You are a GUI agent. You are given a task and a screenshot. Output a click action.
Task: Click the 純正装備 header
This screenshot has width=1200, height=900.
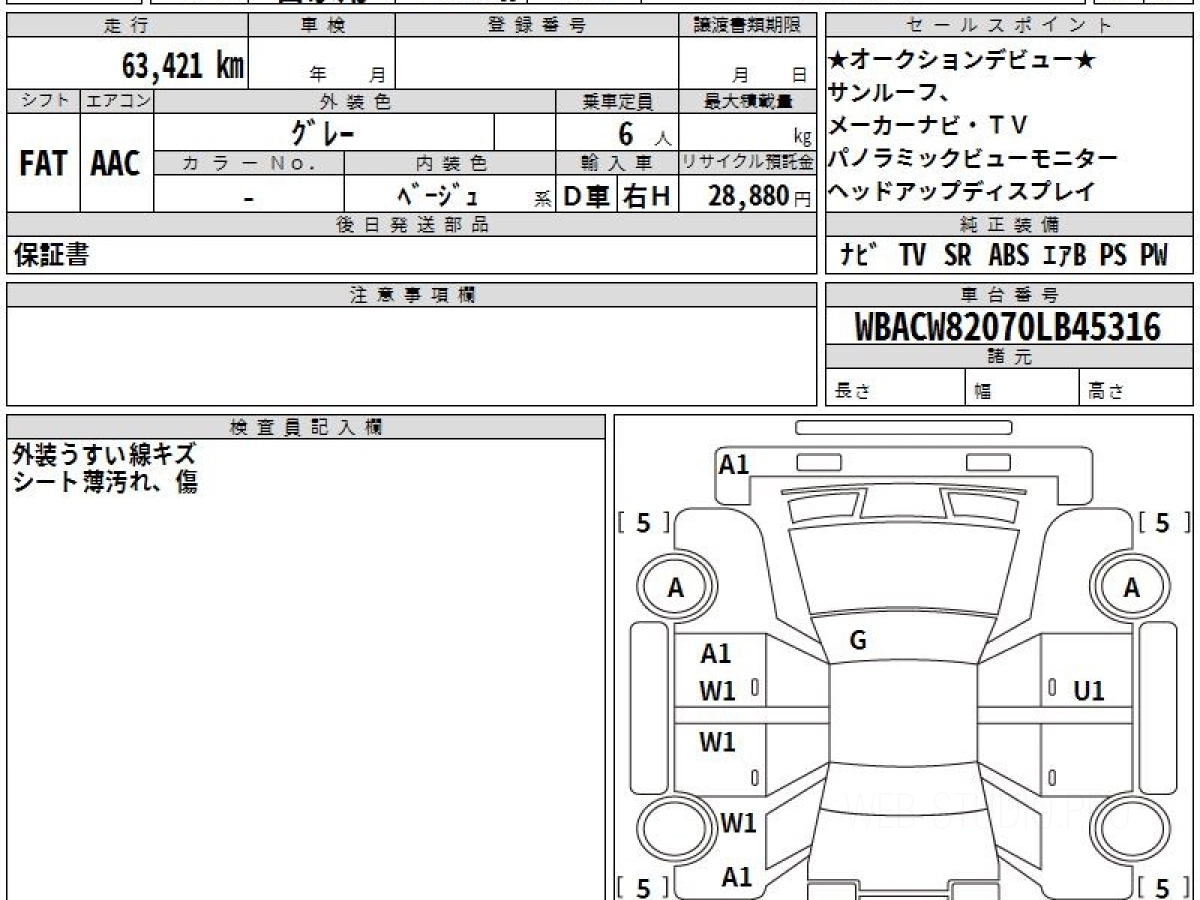coord(1010,224)
